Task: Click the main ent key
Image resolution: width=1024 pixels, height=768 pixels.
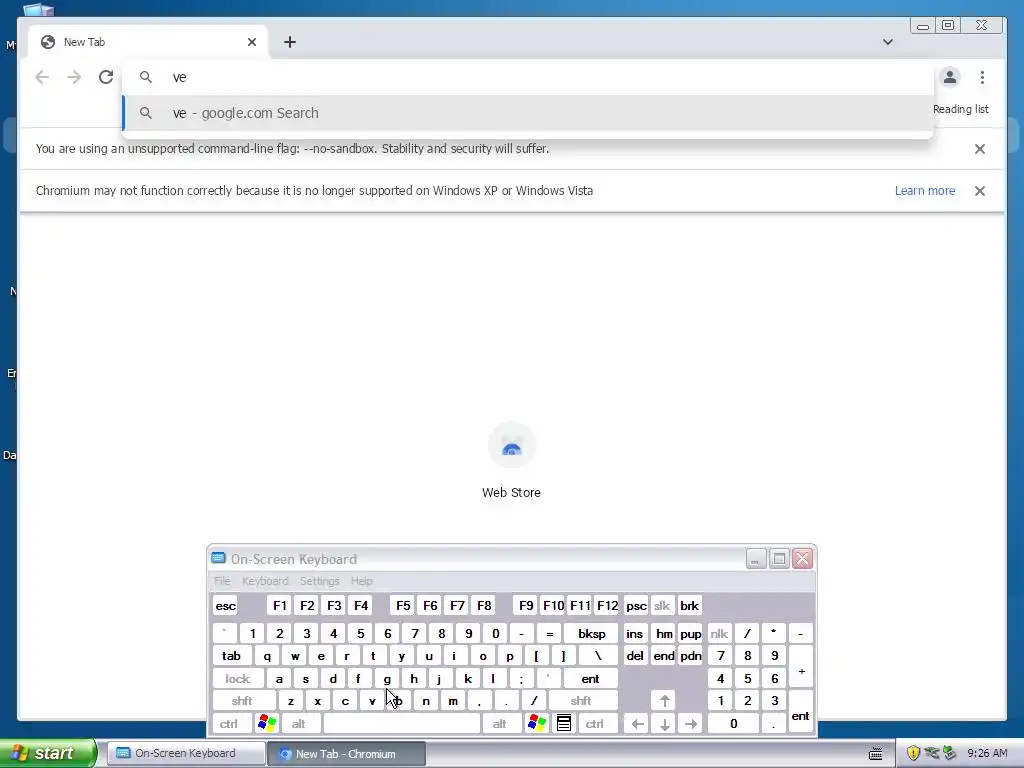Action: click(590, 679)
